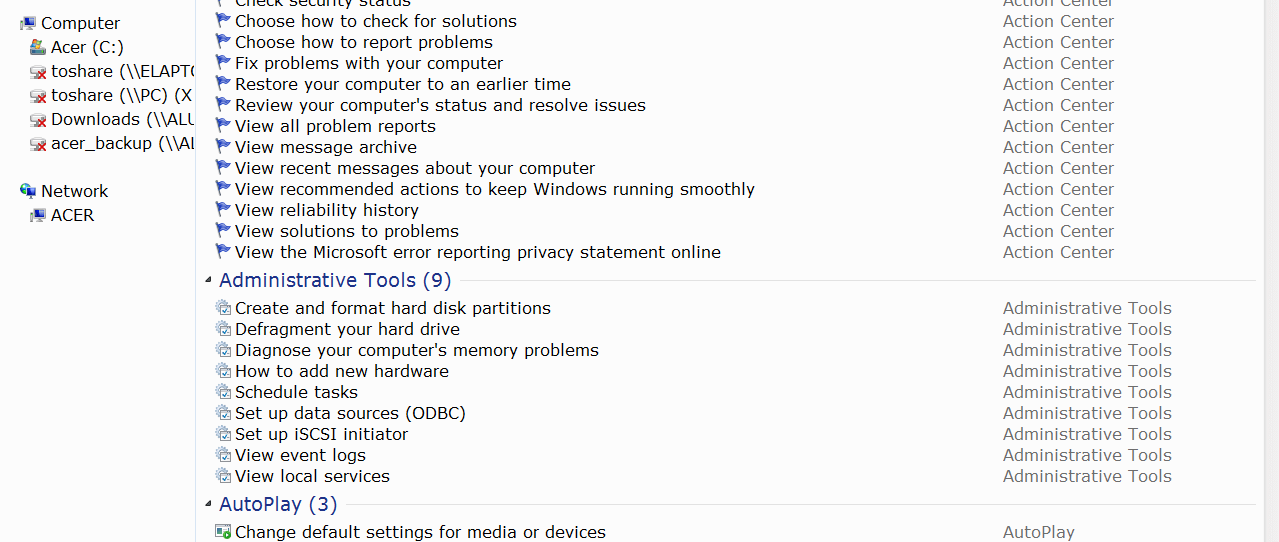The height and width of the screenshot is (542, 1279).
Task: Click the ACER network computer icon
Action: [38, 215]
